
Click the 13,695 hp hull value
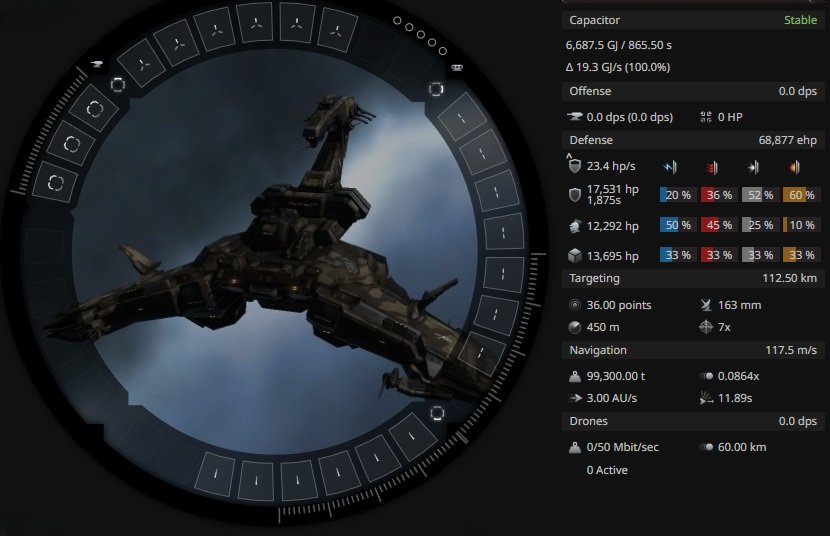[612, 256]
